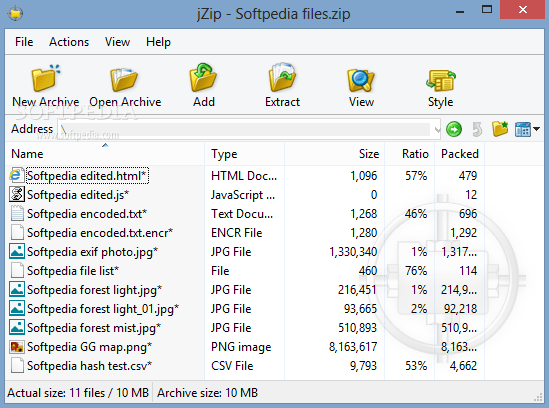The image size is (549, 408).
Task: Select the file name Softpedia forest light_01.jpg*
Action: (x=103, y=309)
